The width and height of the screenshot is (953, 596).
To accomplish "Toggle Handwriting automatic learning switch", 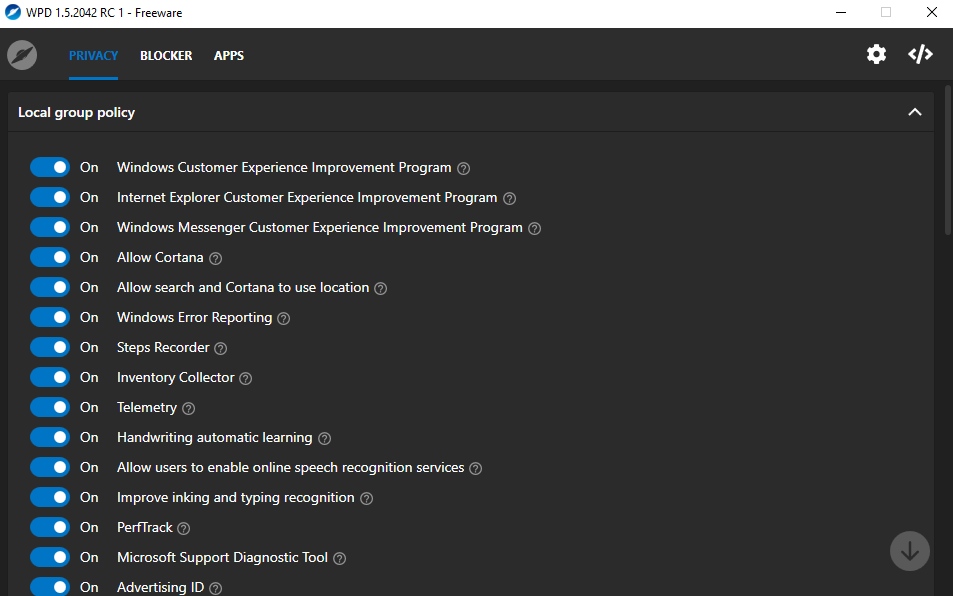I will coord(50,437).
